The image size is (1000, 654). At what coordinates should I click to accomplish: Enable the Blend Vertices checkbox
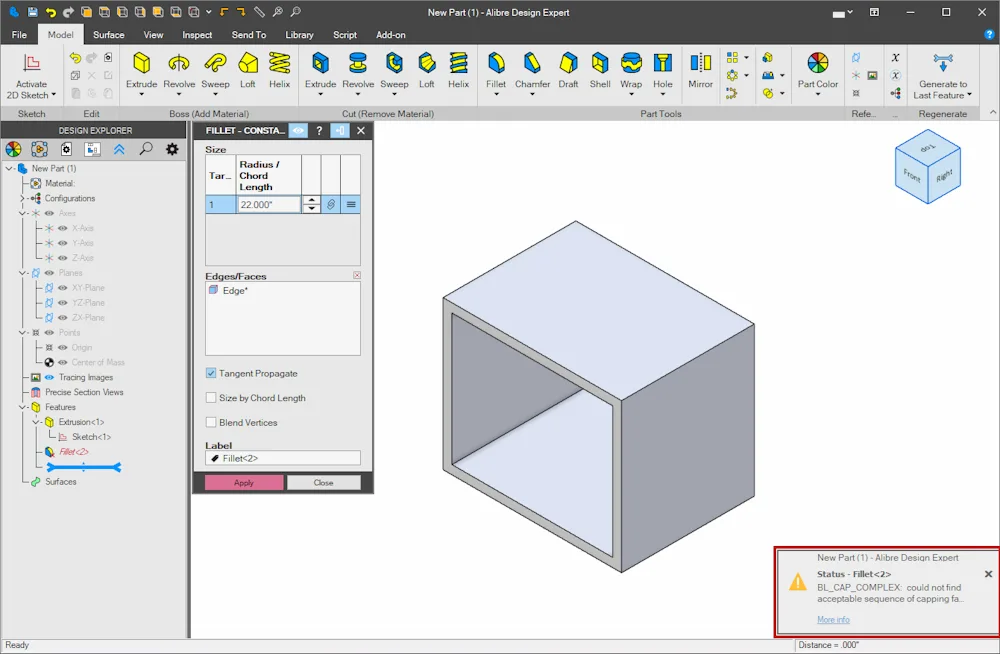click(x=211, y=422)
